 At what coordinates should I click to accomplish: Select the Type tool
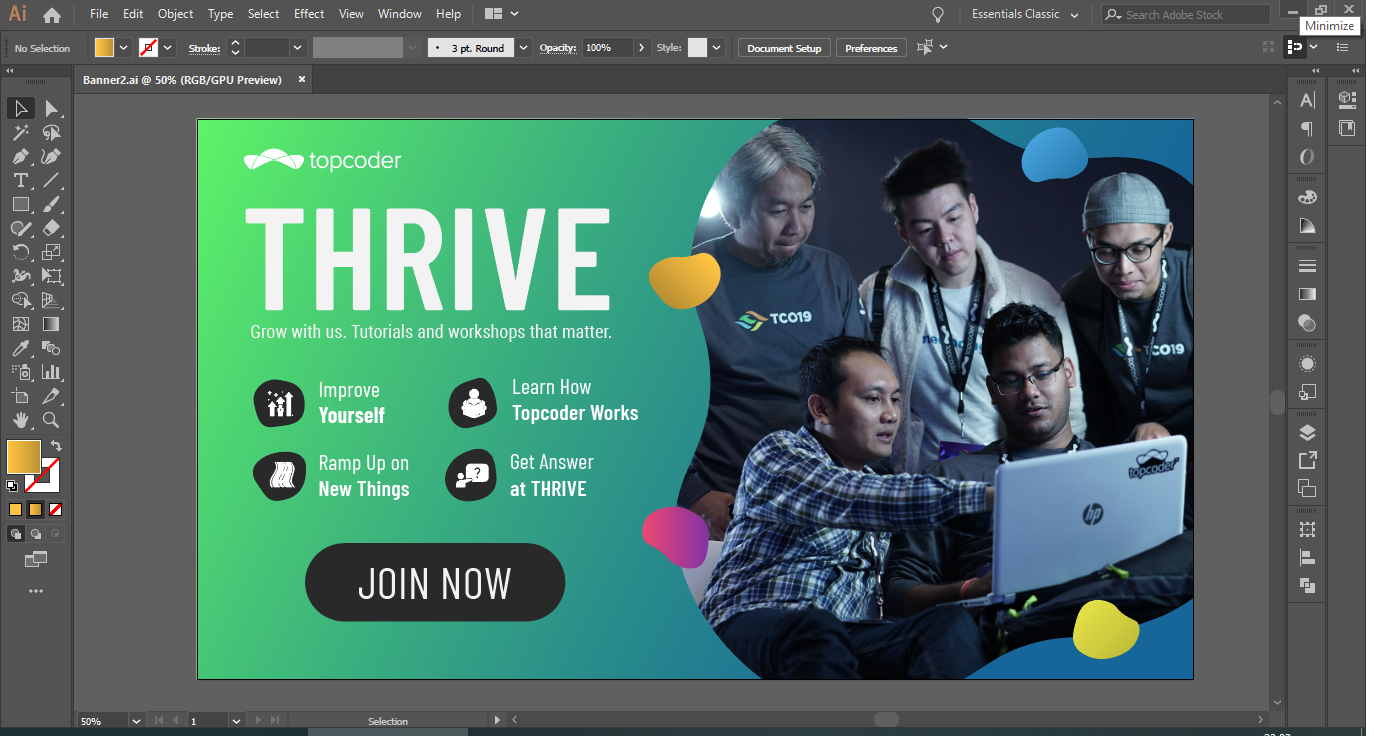coord(21,180)
